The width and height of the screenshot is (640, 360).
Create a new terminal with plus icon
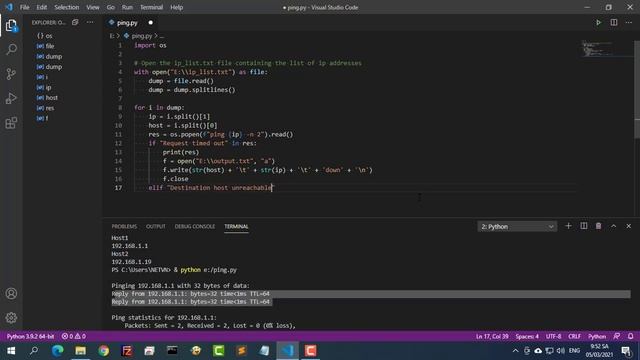pyautogui.click(x=568, y=226)
